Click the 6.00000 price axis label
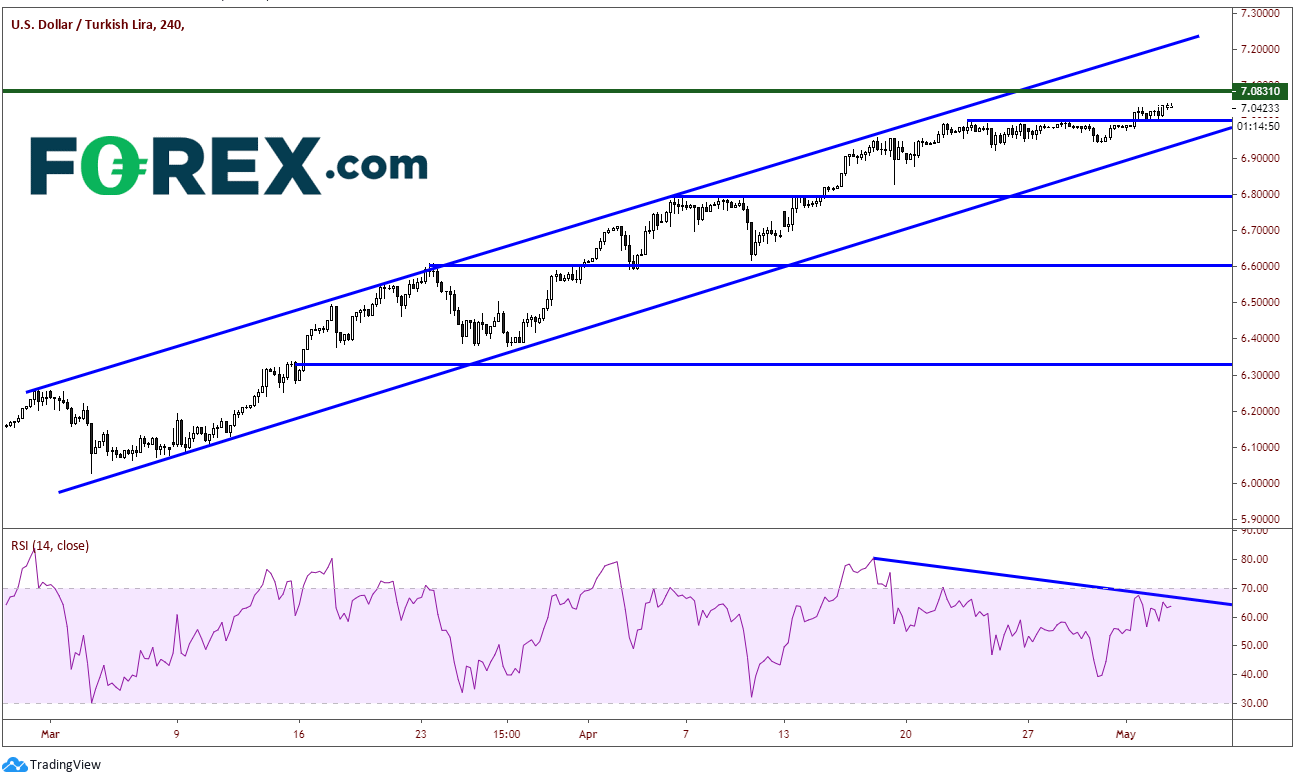 coord(1260,483)
